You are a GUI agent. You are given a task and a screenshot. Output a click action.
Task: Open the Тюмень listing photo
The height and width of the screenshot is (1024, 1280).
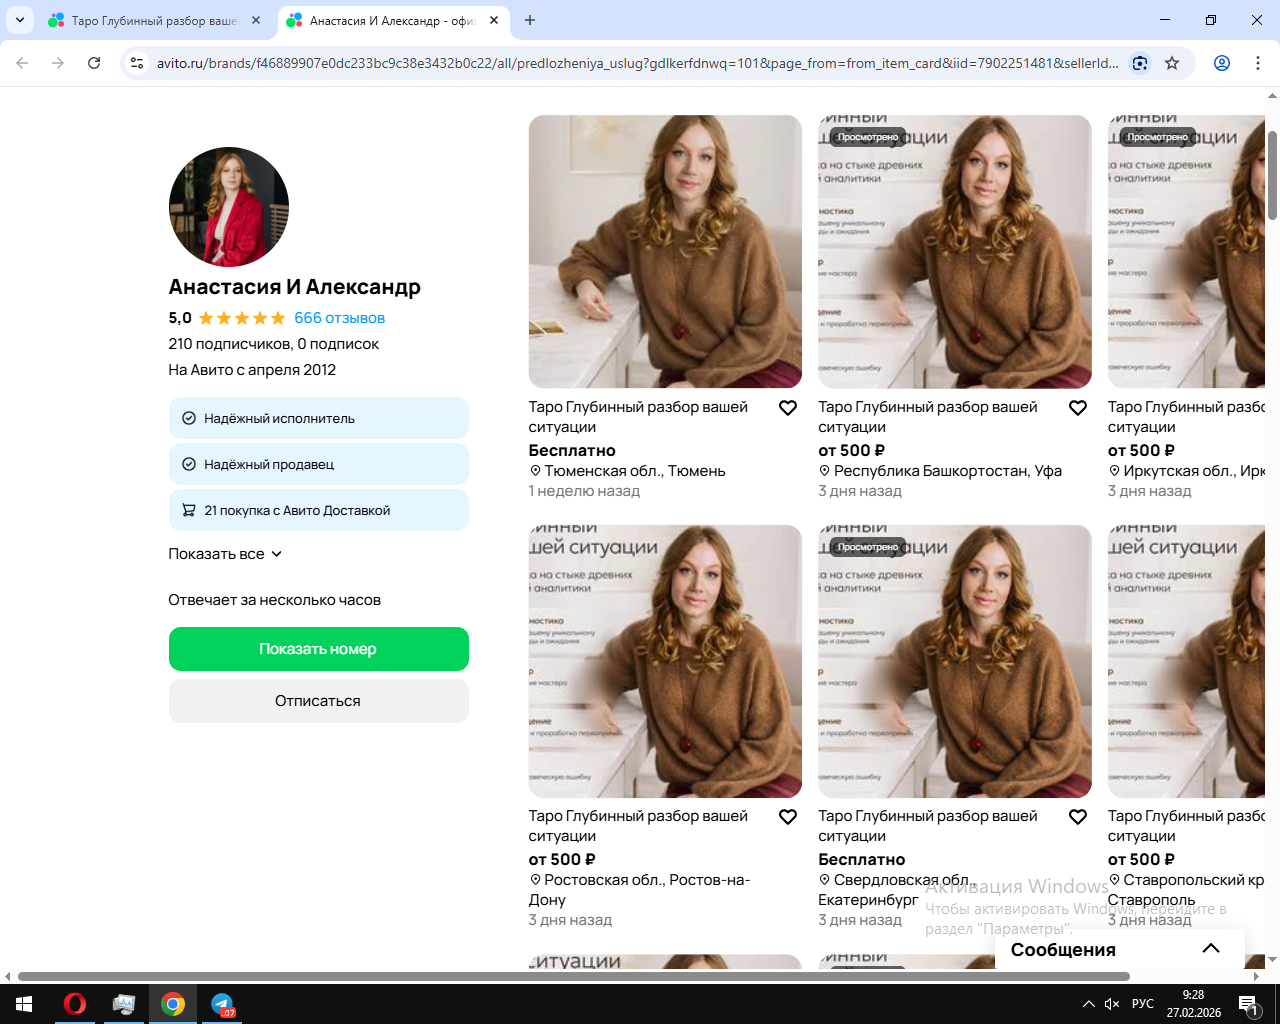pyautogui.click(x=665, y=251)
